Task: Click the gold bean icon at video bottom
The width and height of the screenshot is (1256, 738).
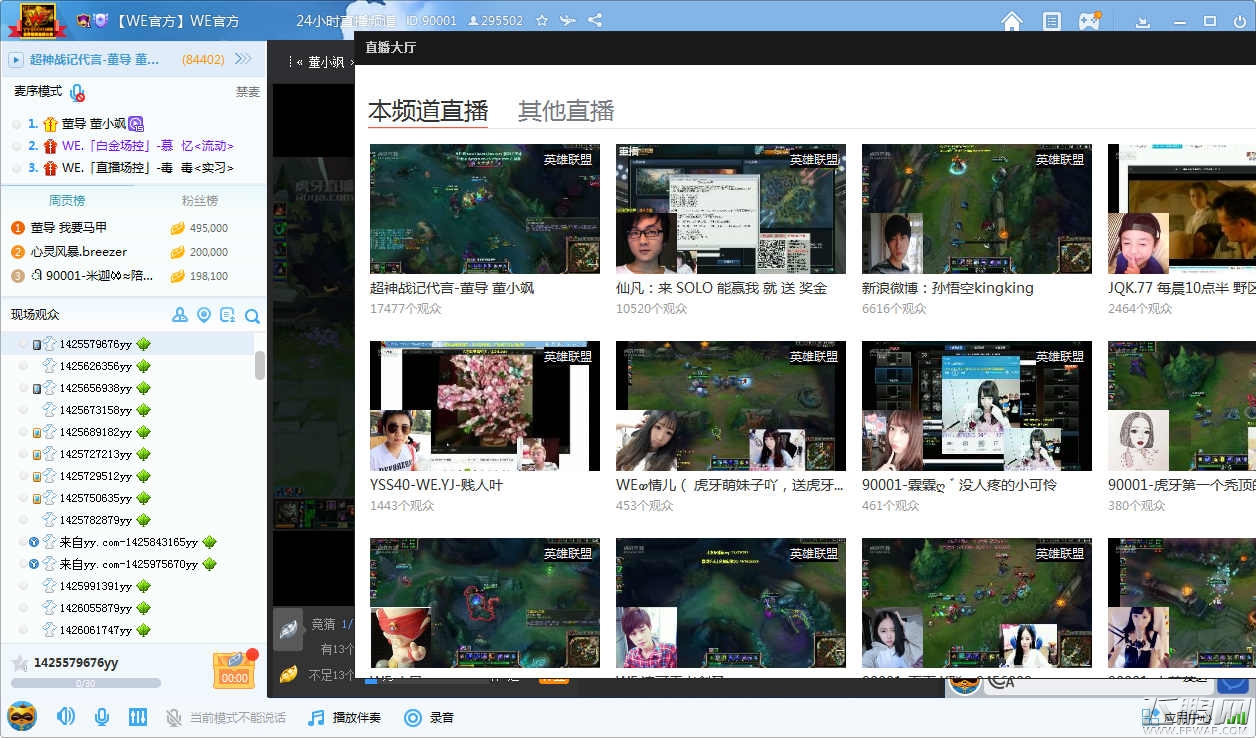Action: click(288, 673)
